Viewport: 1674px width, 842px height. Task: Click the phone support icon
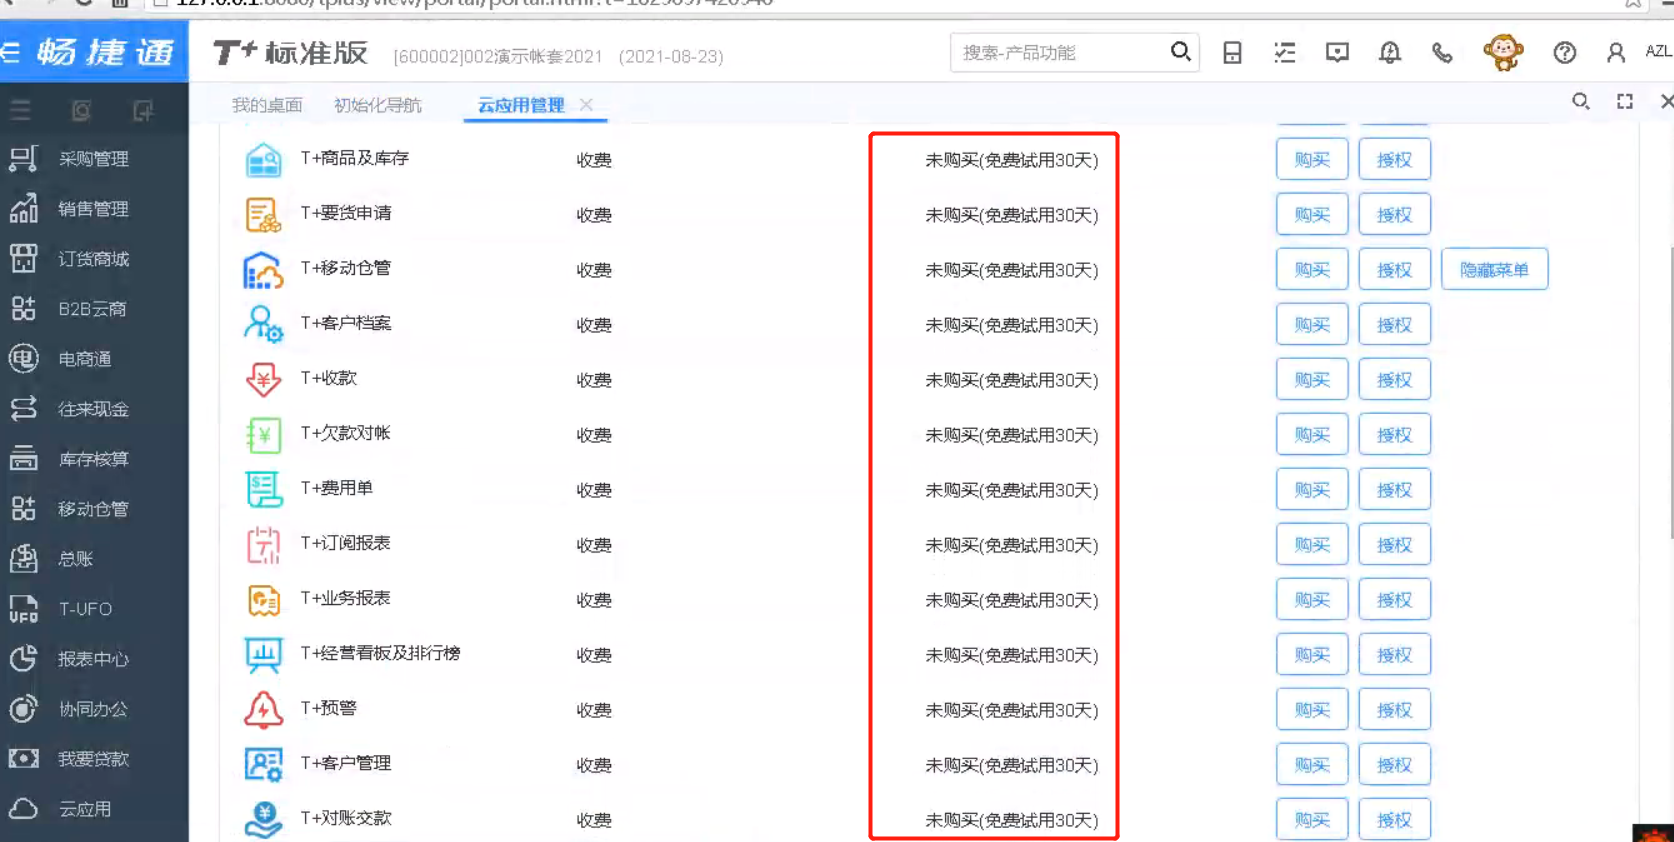(1442, 53)
